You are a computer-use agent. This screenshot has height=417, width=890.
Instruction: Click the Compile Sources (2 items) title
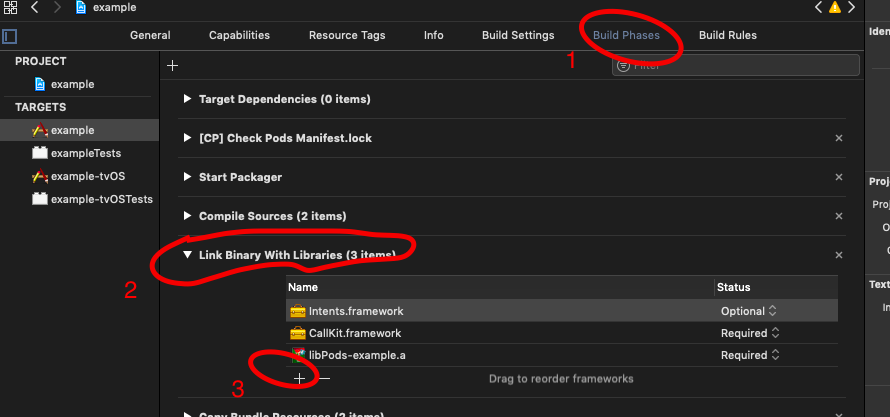[272, 216]
